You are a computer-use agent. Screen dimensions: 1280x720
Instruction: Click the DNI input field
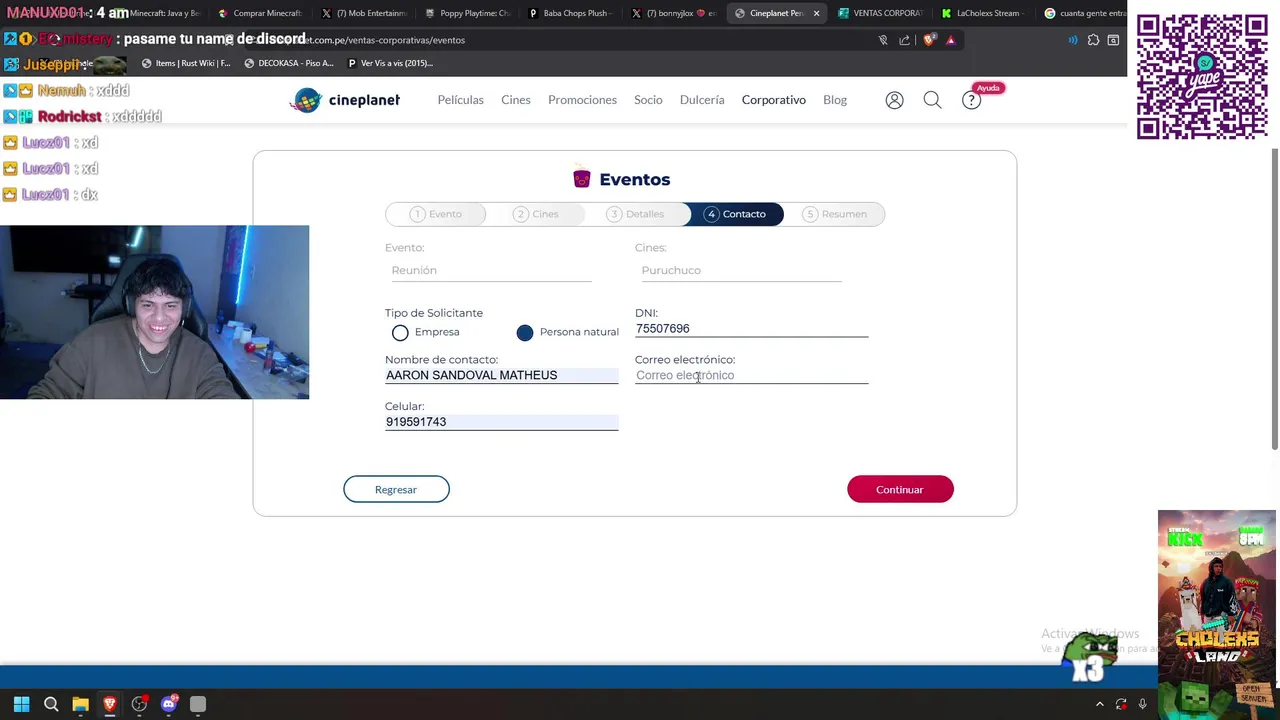751,329
